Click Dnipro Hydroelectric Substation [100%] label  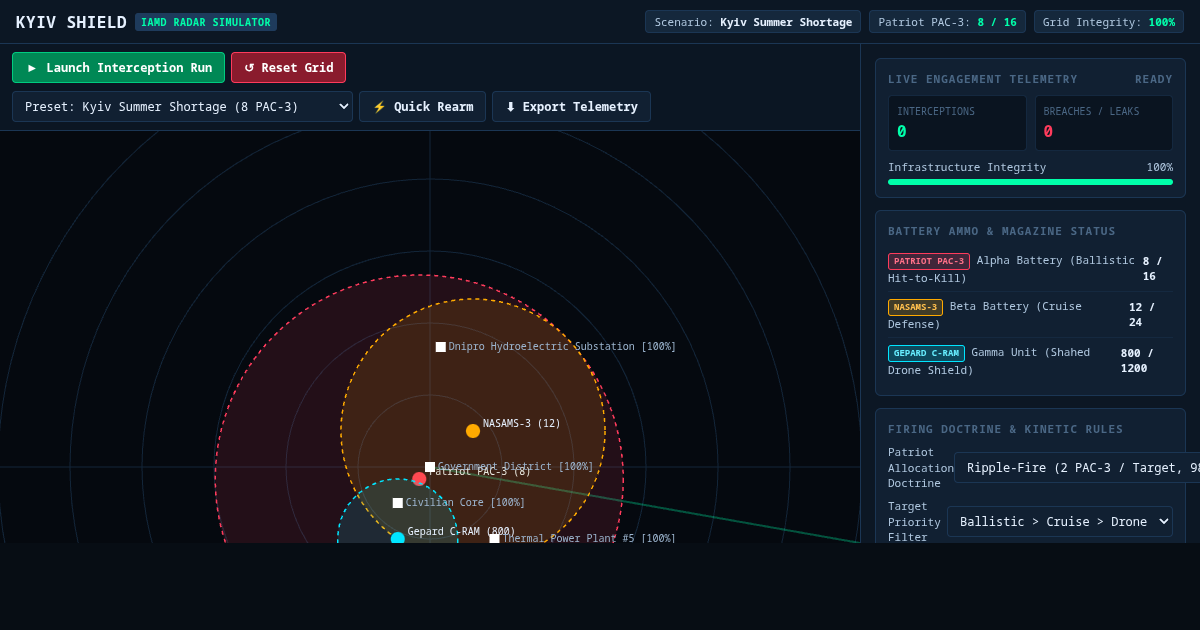click(562, 347)
